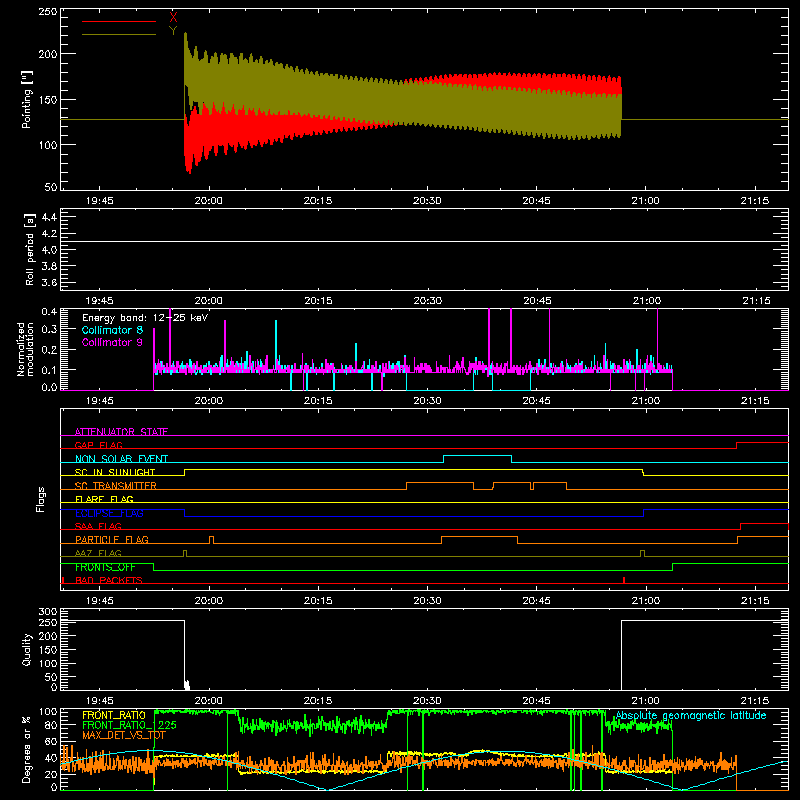
Task: Click the GAP_FLAG label
Action: [98, 445]
